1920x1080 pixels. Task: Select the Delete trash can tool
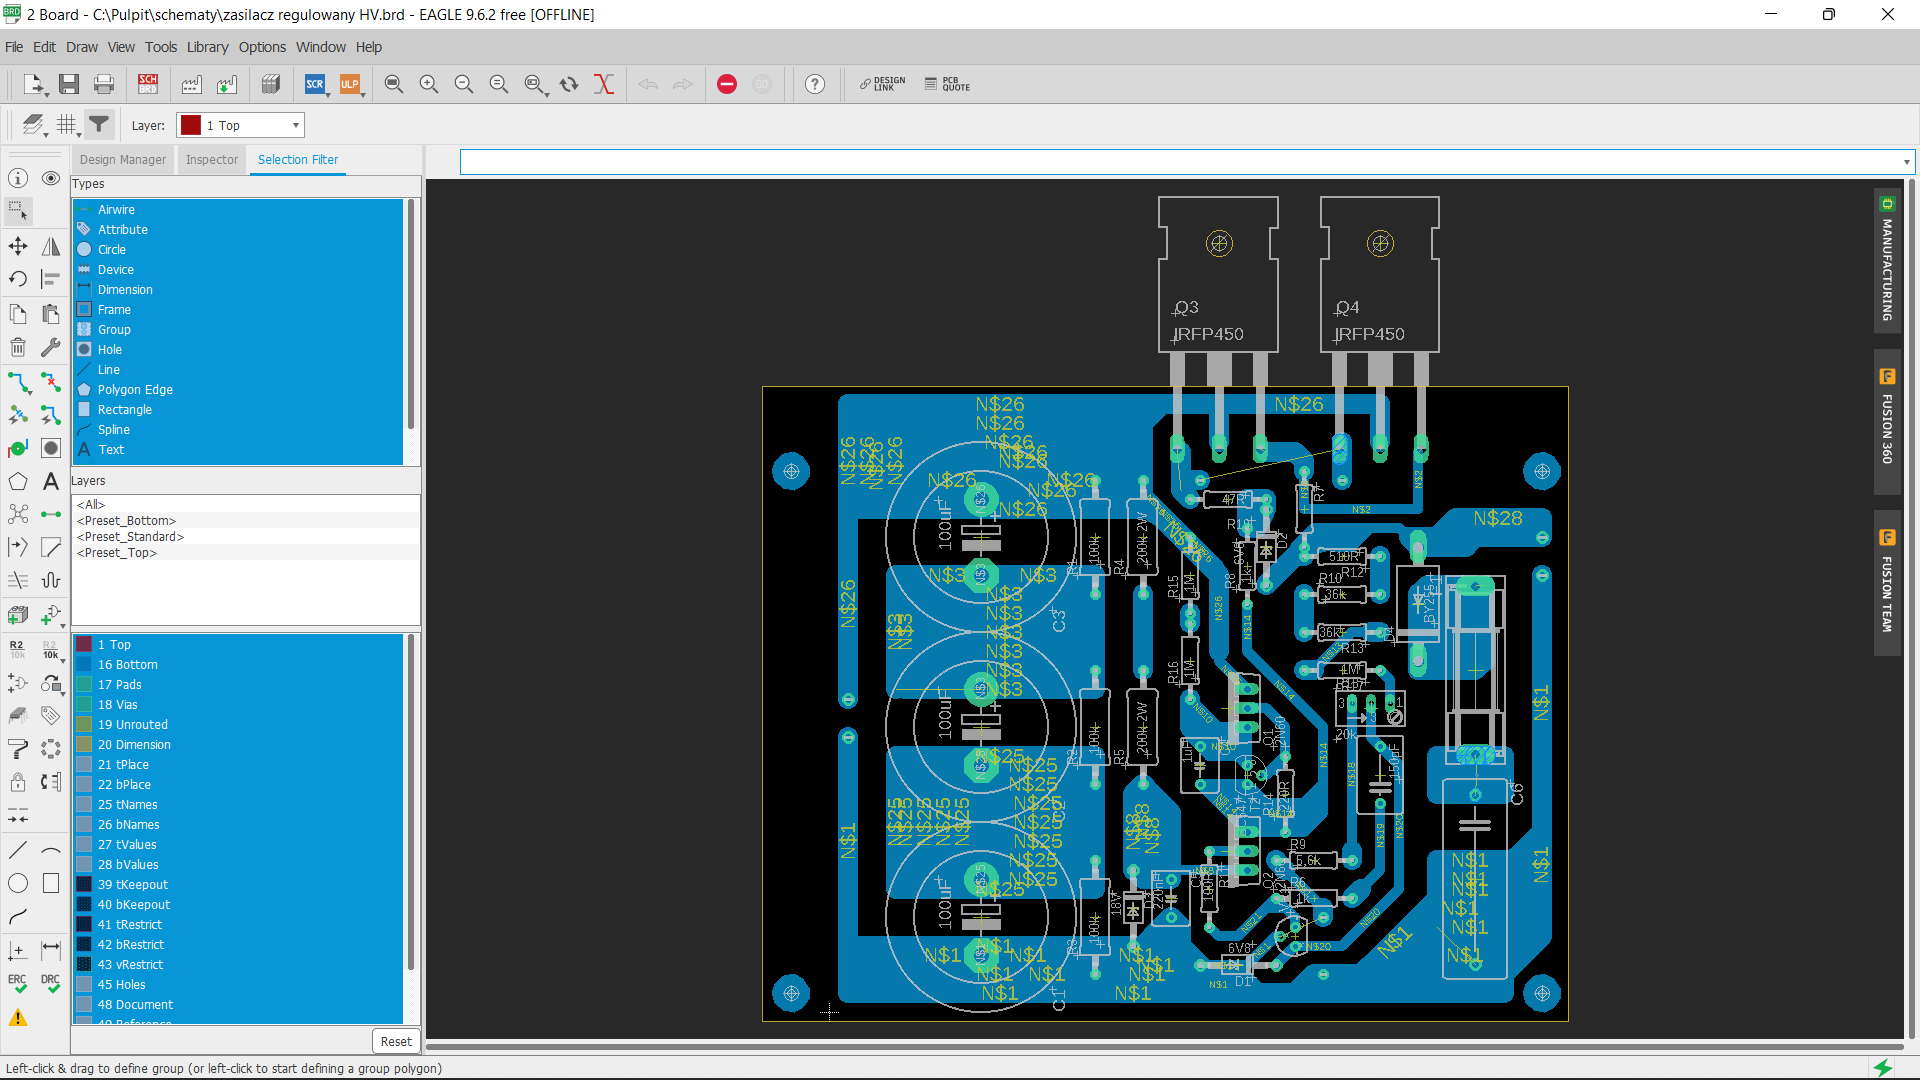click(x=18, y=347)
